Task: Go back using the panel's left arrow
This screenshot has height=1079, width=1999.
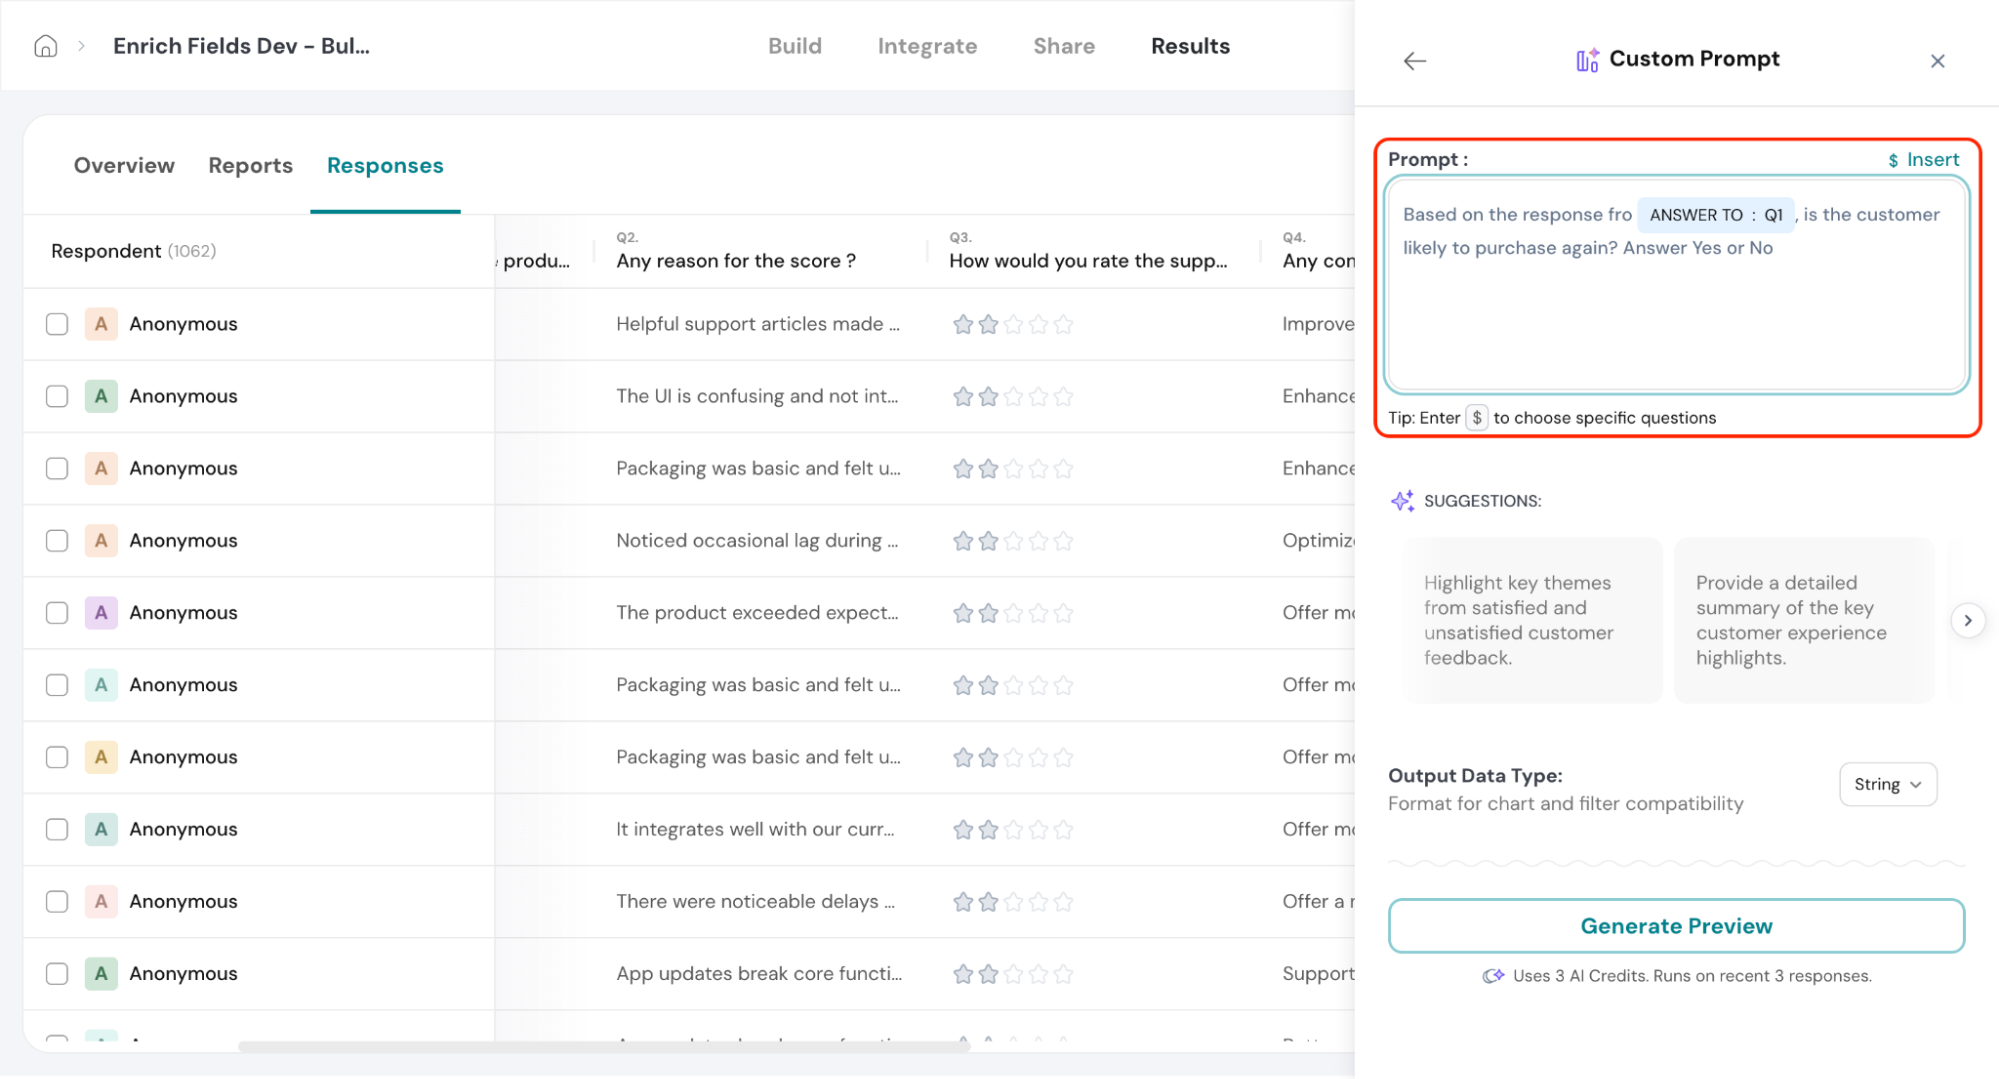Action: click(1414, 61)
